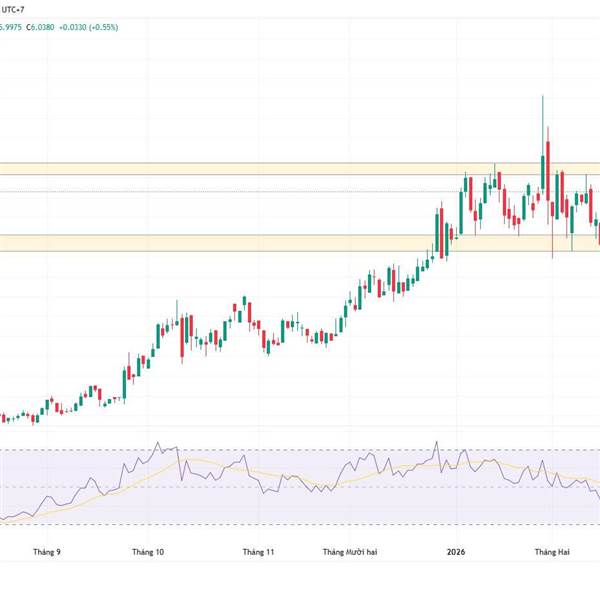Click the Tháng Hai time axis label
The height and width of the screenshot is (600, 600).
[552, 552]
